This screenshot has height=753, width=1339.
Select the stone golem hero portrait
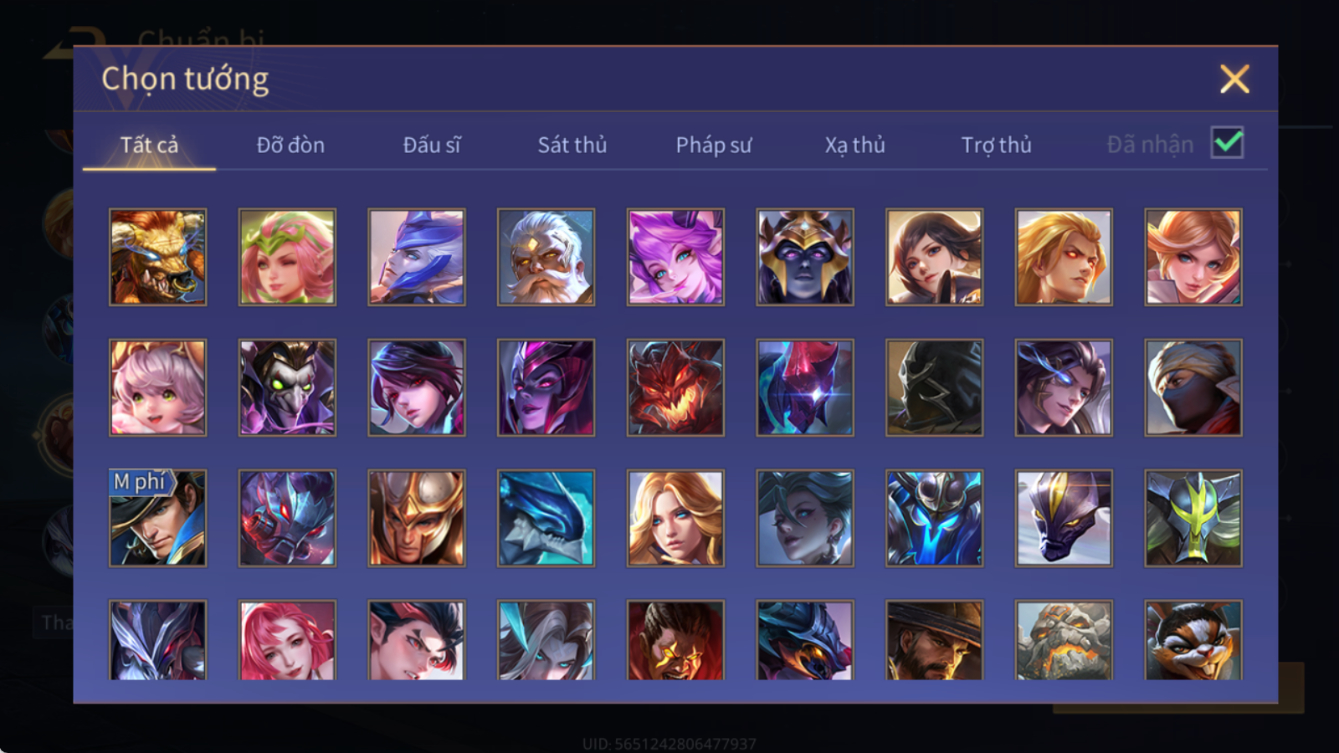tap(1064, 640)
